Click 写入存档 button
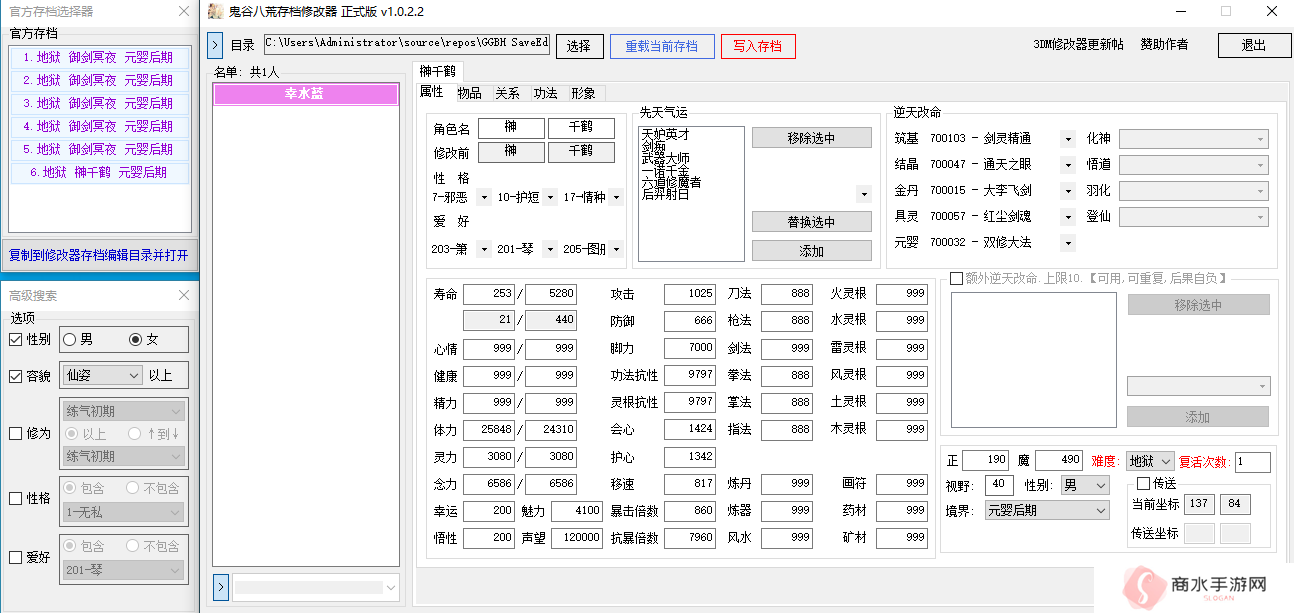 [758, 46]
